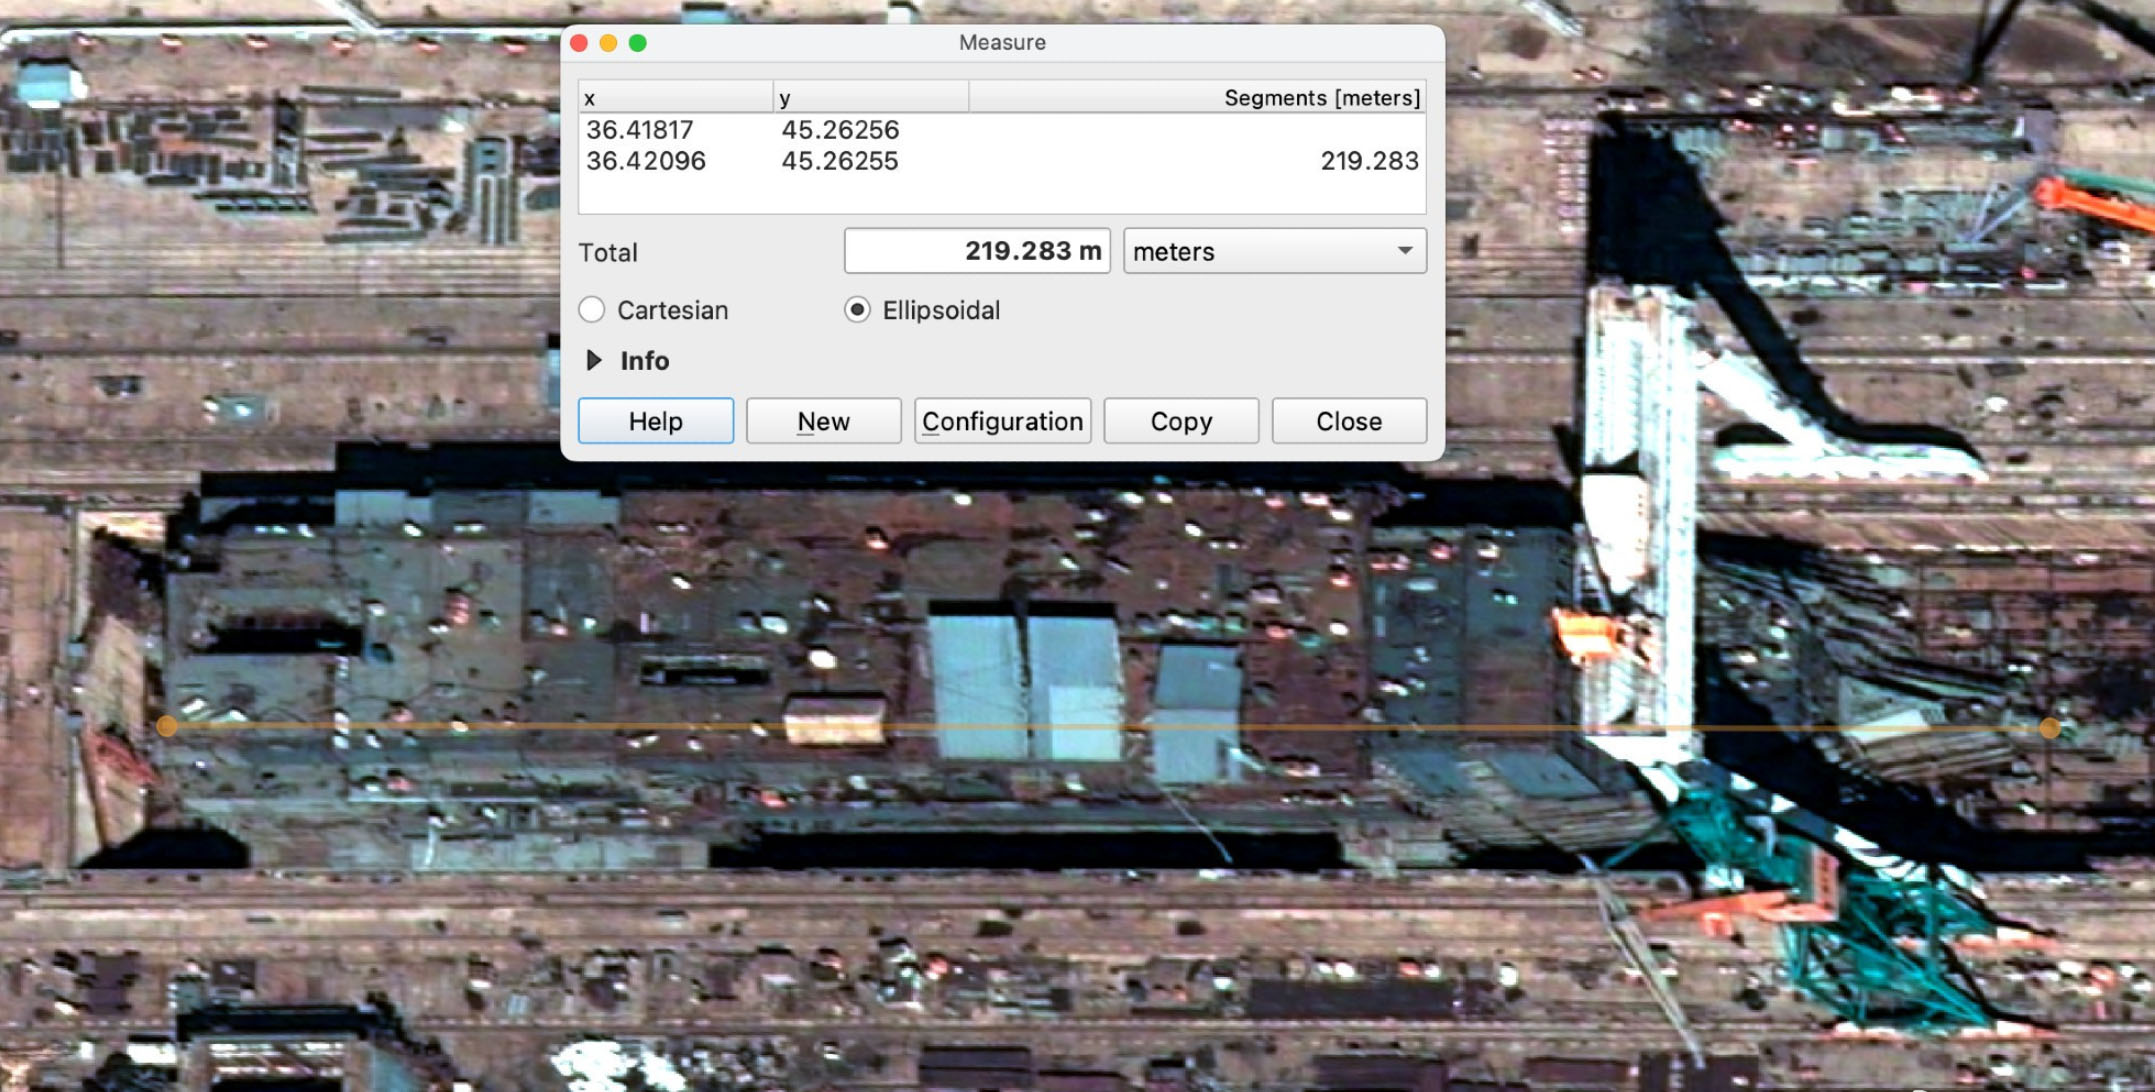The width and height of the screenshot is (2155, 1092).
Task: Expand the Info section triangle
Action: tap(594, 360)
